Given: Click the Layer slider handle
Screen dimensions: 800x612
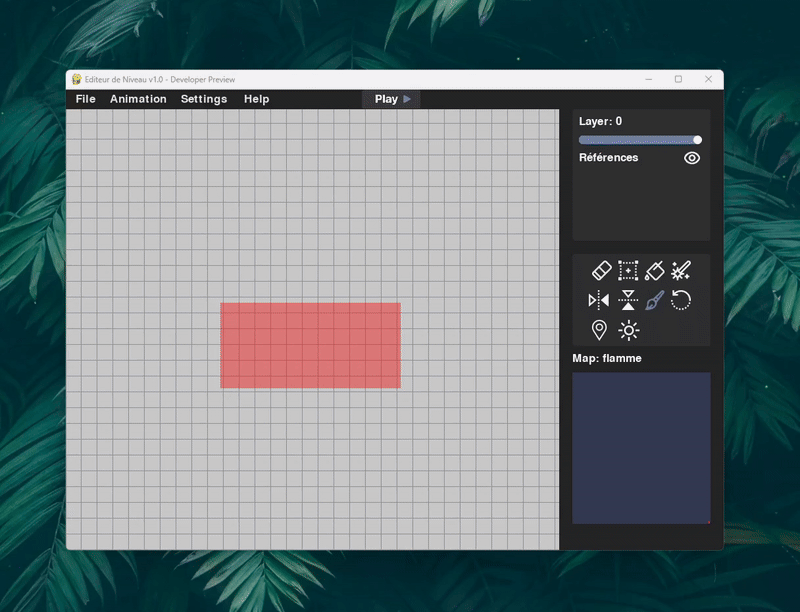Looking at the screenshot, I should click(x=697, y=140).
